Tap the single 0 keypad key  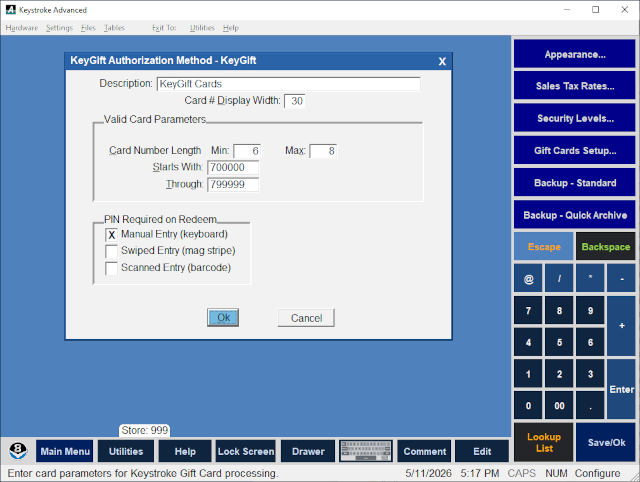(528, 405)
